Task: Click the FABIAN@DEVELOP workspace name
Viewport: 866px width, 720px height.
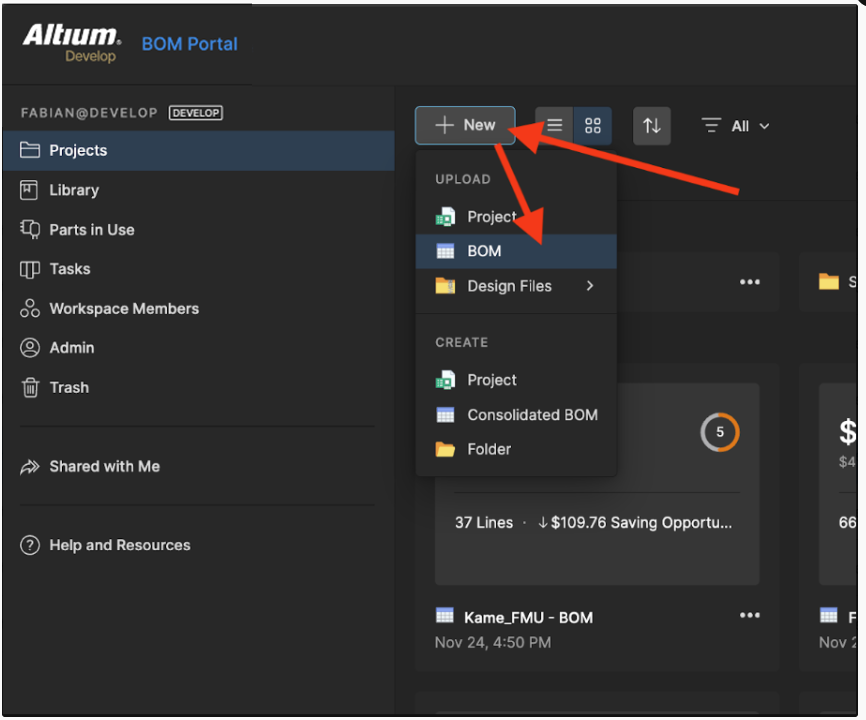Action: click(x=89, y=113)
